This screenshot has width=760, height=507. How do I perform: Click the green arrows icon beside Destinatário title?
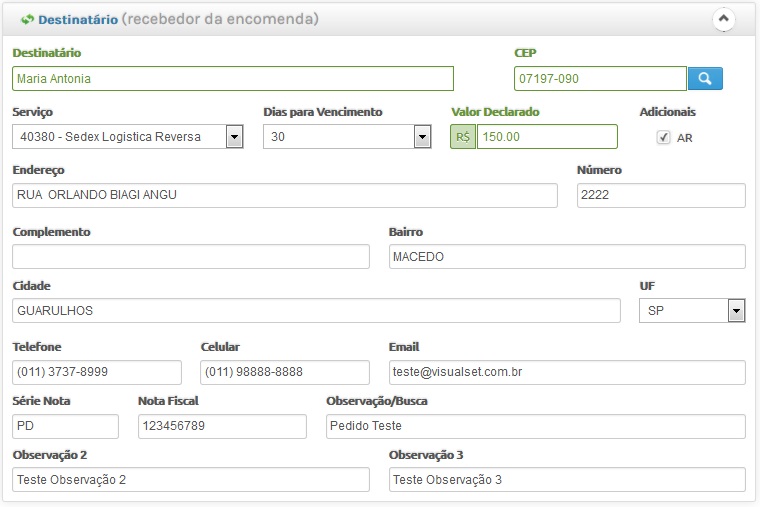(x=27, y=19)
